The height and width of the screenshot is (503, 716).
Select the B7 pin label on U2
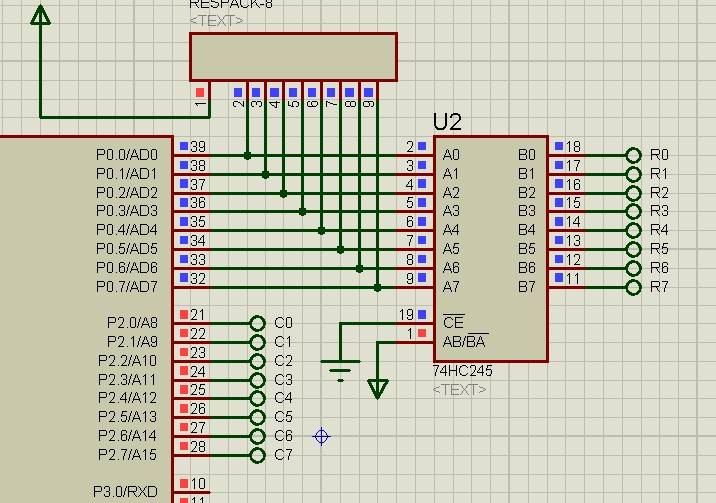tap(527, 287)
